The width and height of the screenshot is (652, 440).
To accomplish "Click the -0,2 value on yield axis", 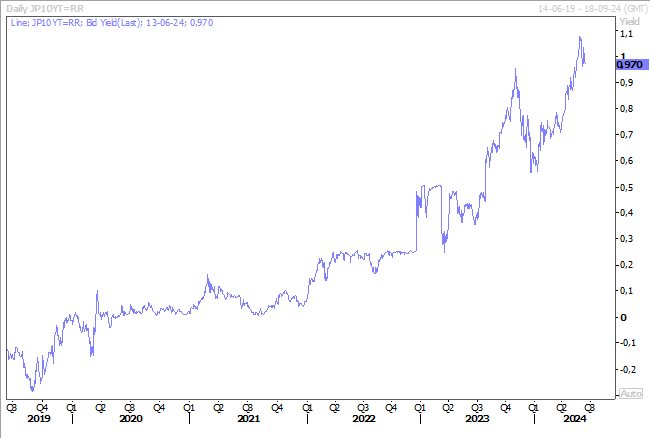I will [628, 369].
